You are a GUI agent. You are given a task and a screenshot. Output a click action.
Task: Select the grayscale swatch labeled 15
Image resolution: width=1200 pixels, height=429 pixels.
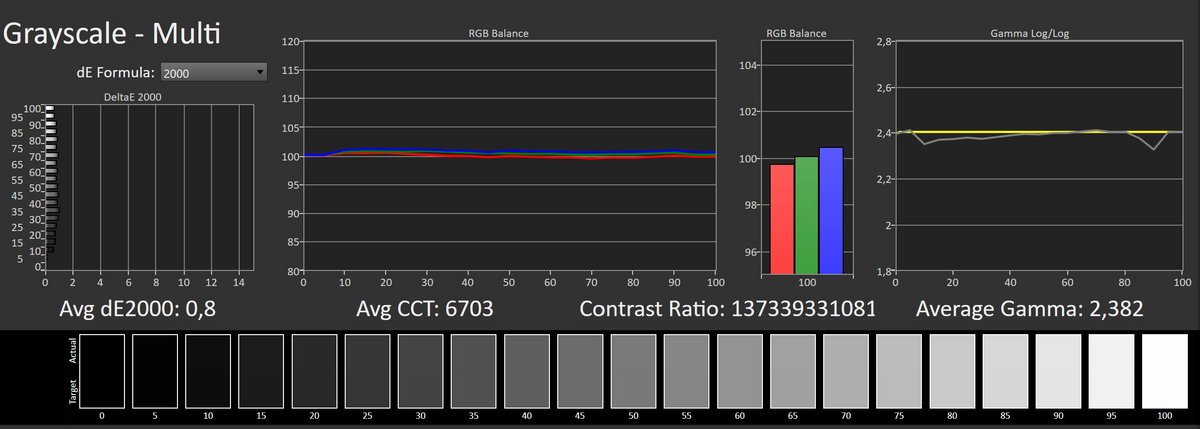[x=261, y=369]
